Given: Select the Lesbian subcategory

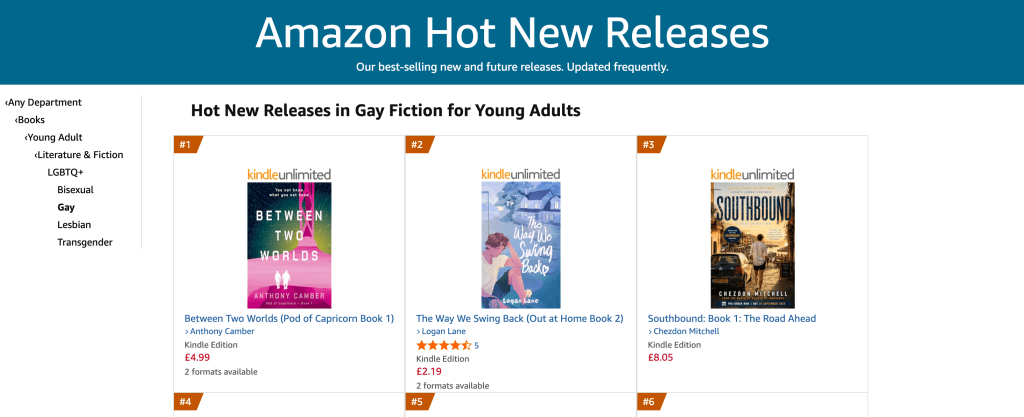Looking at the screenshot, I should (x=74, y=224).
